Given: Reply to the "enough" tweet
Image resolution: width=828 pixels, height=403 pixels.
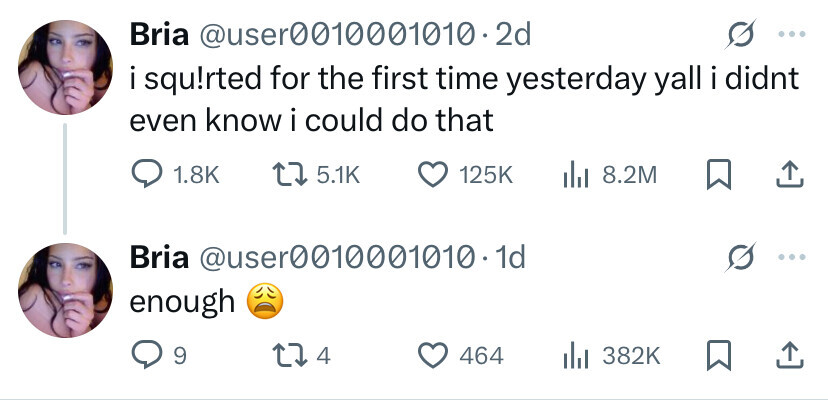Looking at the screenshot, I should (148, 354).
